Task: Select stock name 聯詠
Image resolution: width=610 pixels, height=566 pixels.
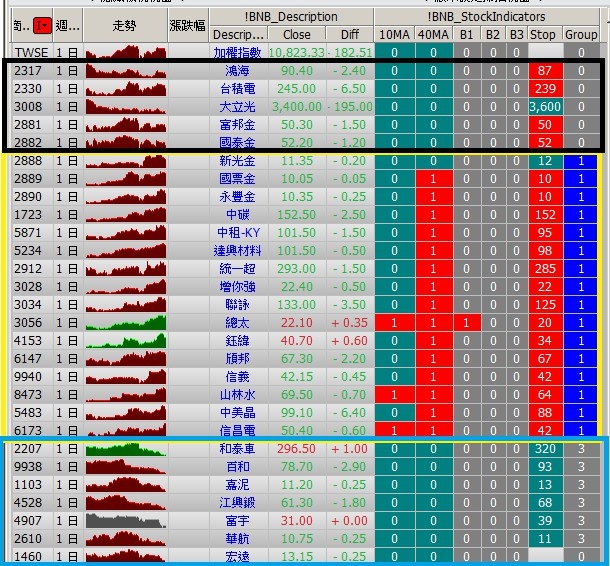Action: 237,305
